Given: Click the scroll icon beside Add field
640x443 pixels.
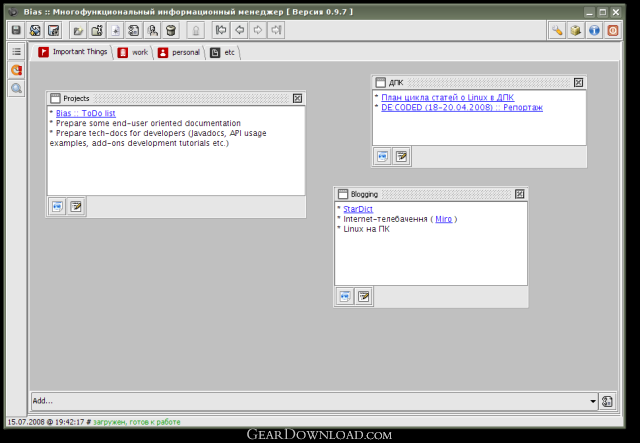Looking at the screenshot, I should click(607, 401).
